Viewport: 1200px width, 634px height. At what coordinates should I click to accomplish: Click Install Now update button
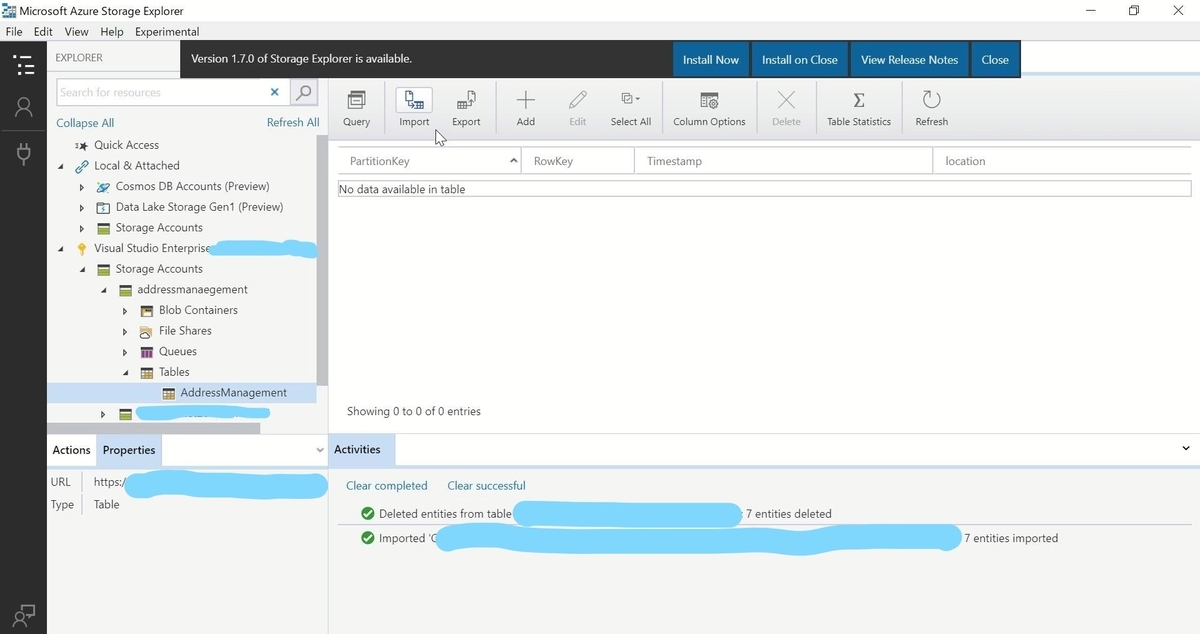click(711, 59)
